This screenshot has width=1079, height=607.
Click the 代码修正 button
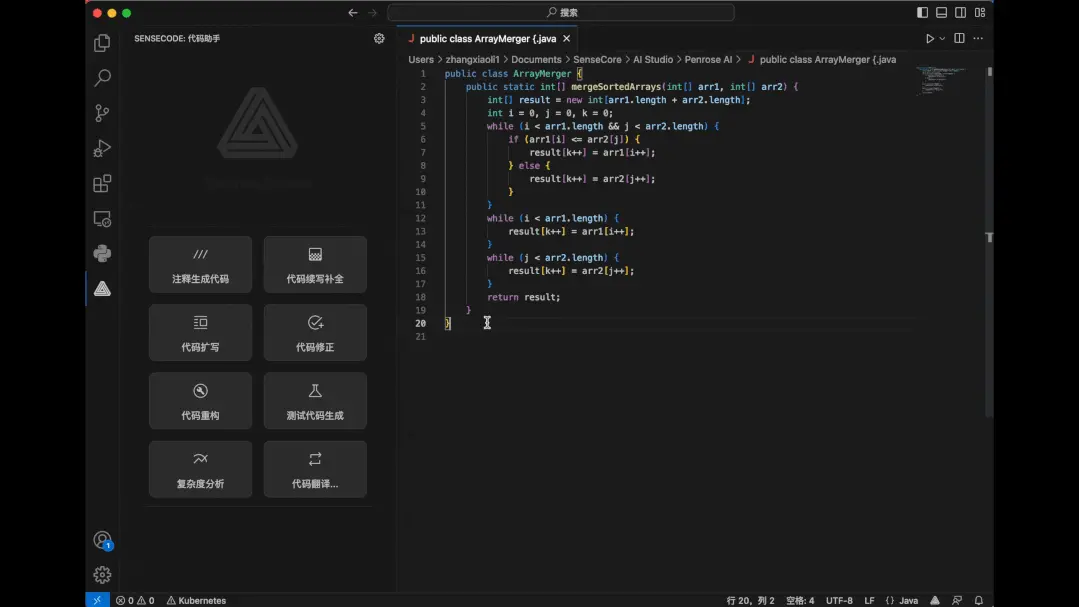coord(315,332)
